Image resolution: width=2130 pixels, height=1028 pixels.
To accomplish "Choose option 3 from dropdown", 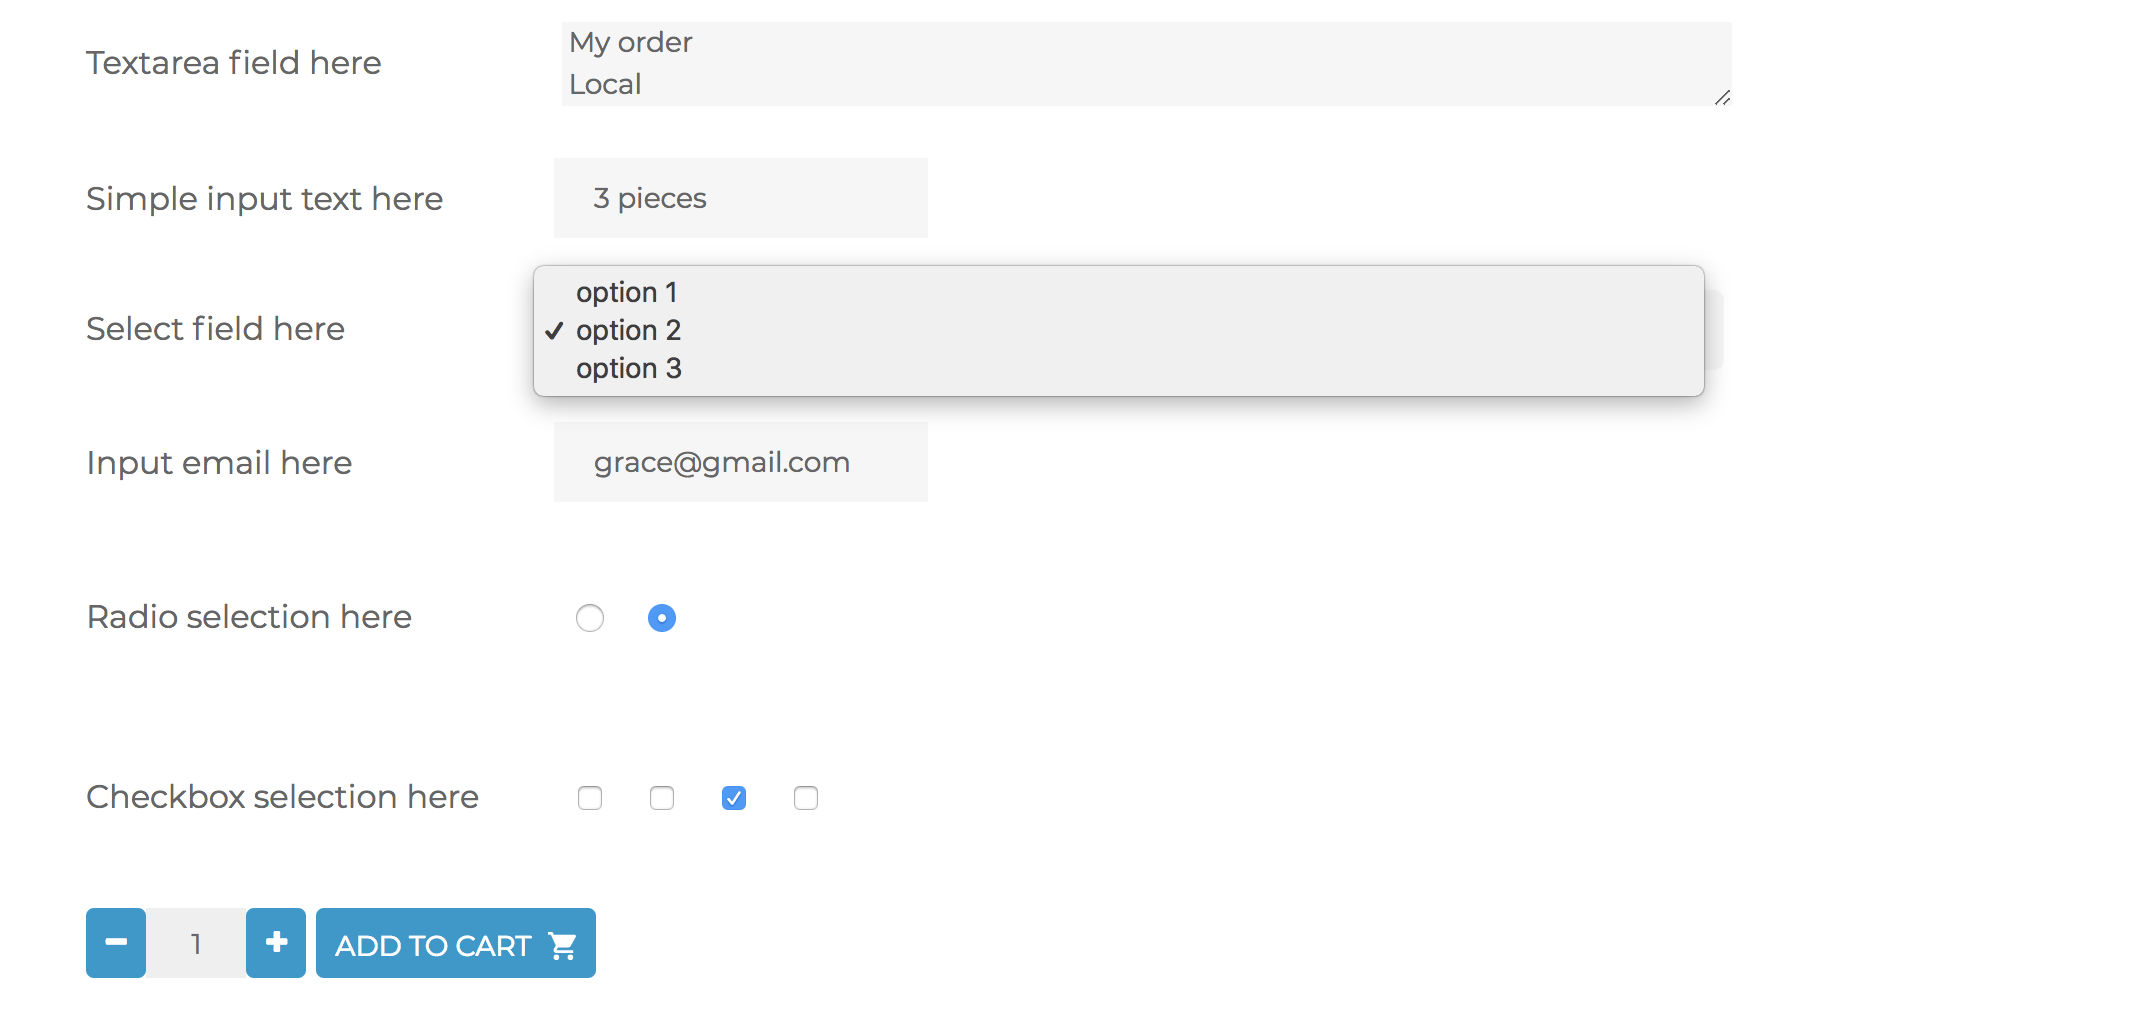I will pos(1118,368).
